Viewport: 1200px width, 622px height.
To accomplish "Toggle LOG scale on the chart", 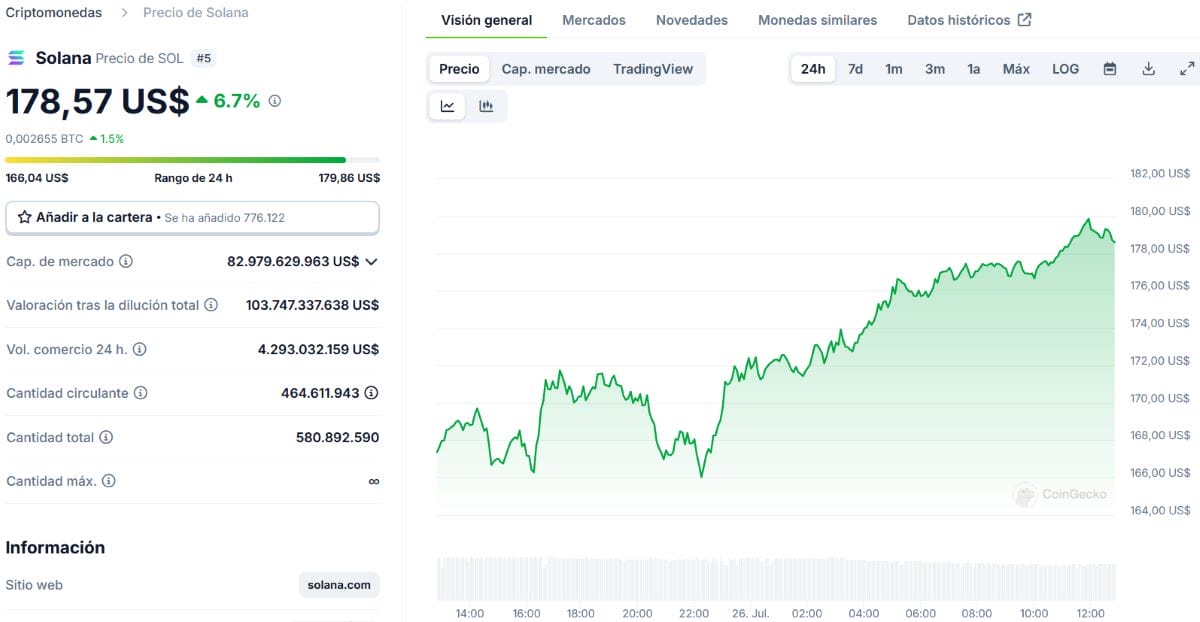I will 1065,69.
